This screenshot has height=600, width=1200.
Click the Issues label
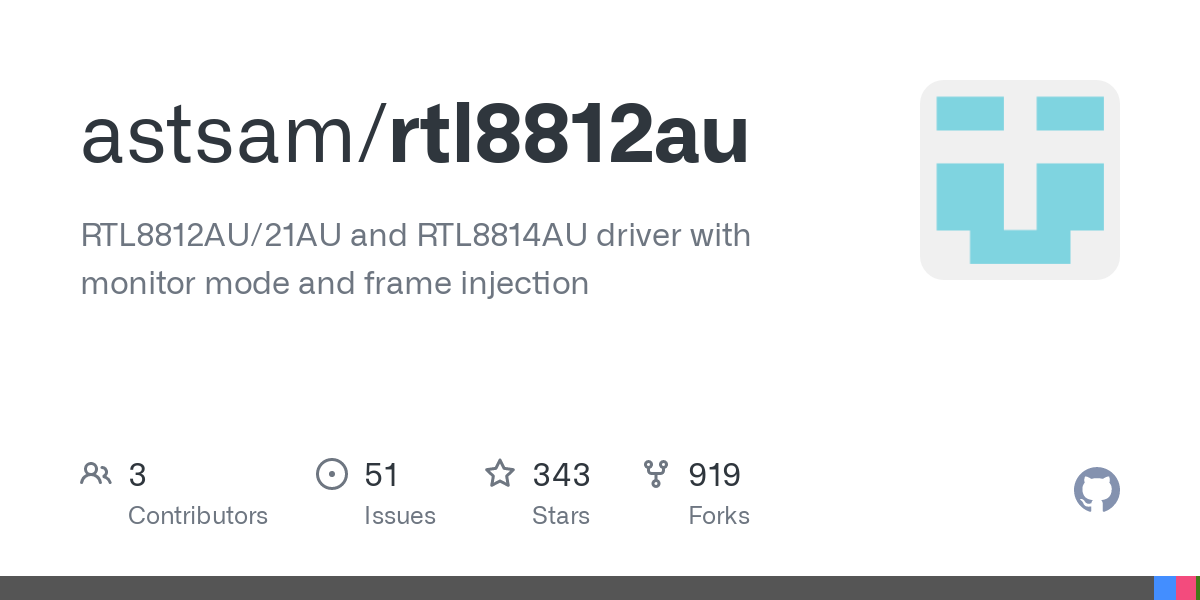[x=400, y=516]
